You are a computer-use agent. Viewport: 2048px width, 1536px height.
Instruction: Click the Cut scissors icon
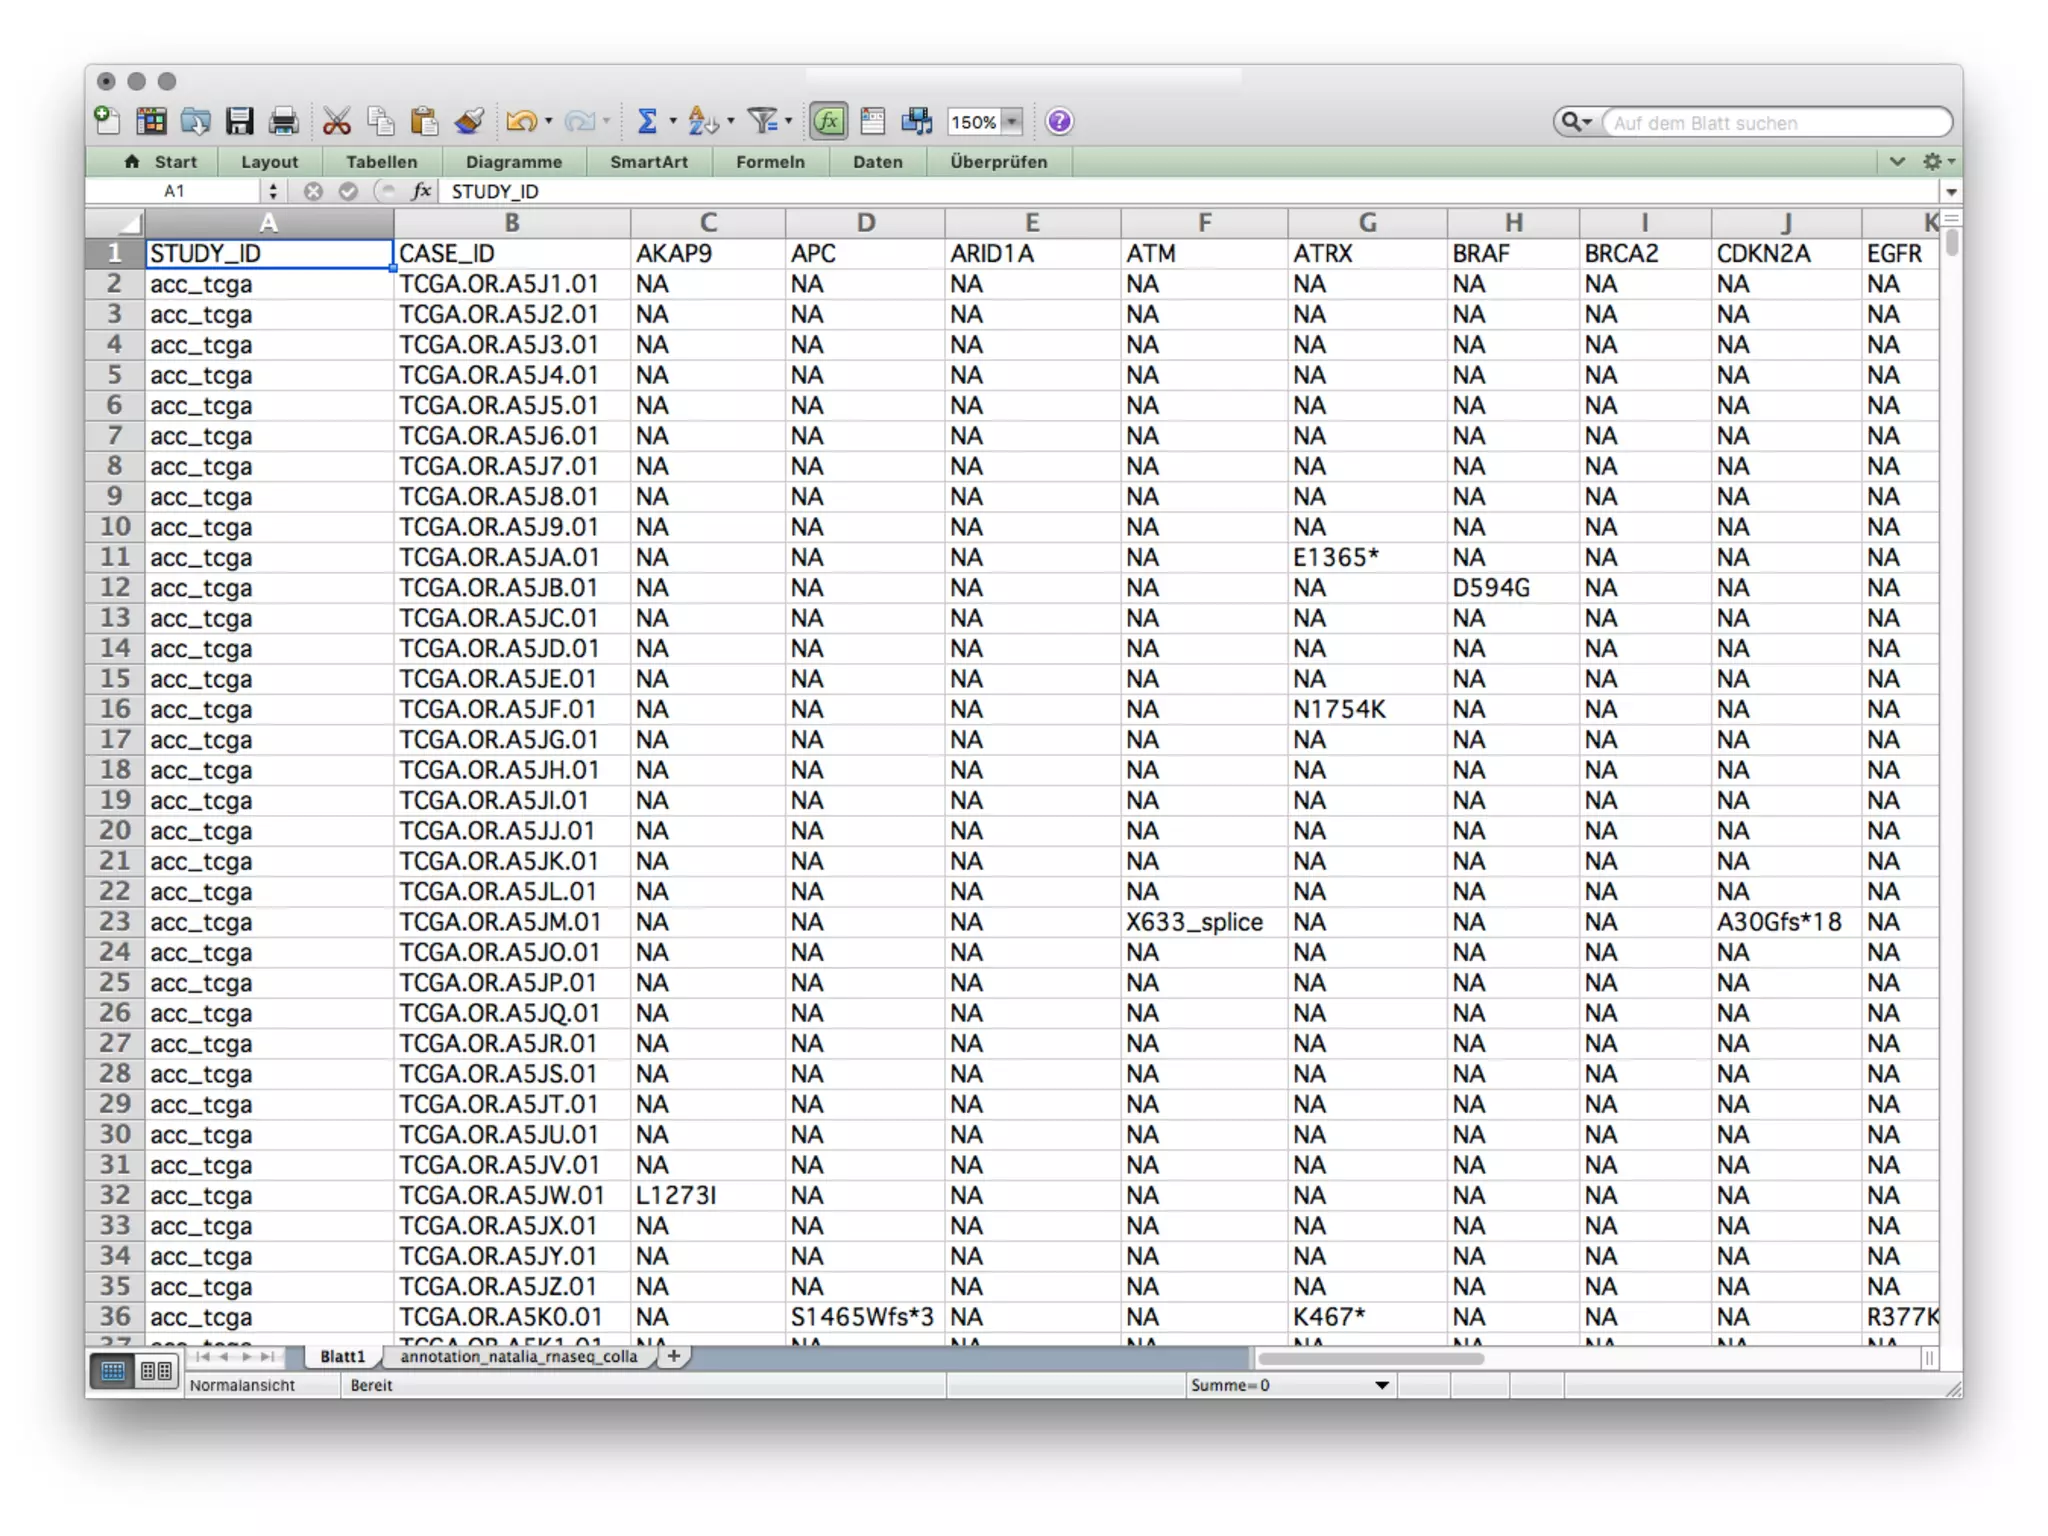(337, 122)
